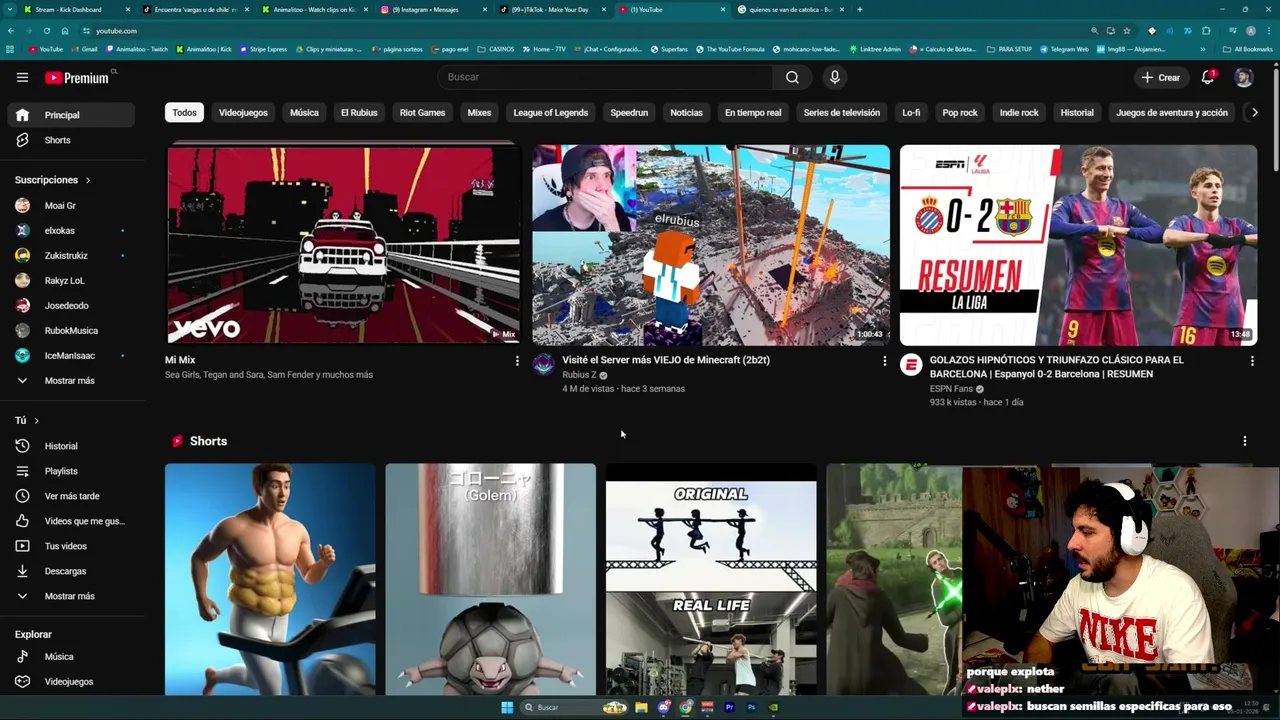Click the Windows Start button
The height and width of the screenshot is (720, 1280).
coord(507,707)
